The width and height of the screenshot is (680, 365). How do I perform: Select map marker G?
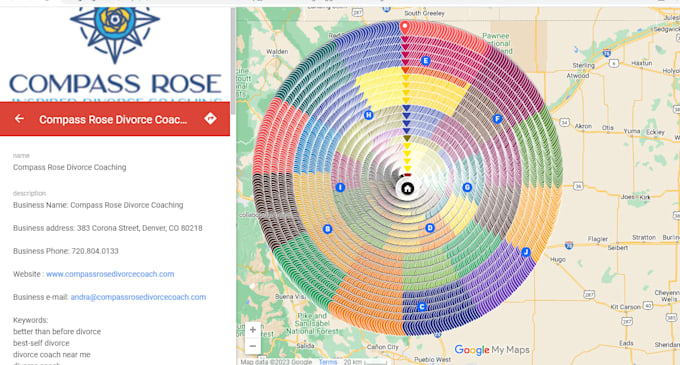467,187
